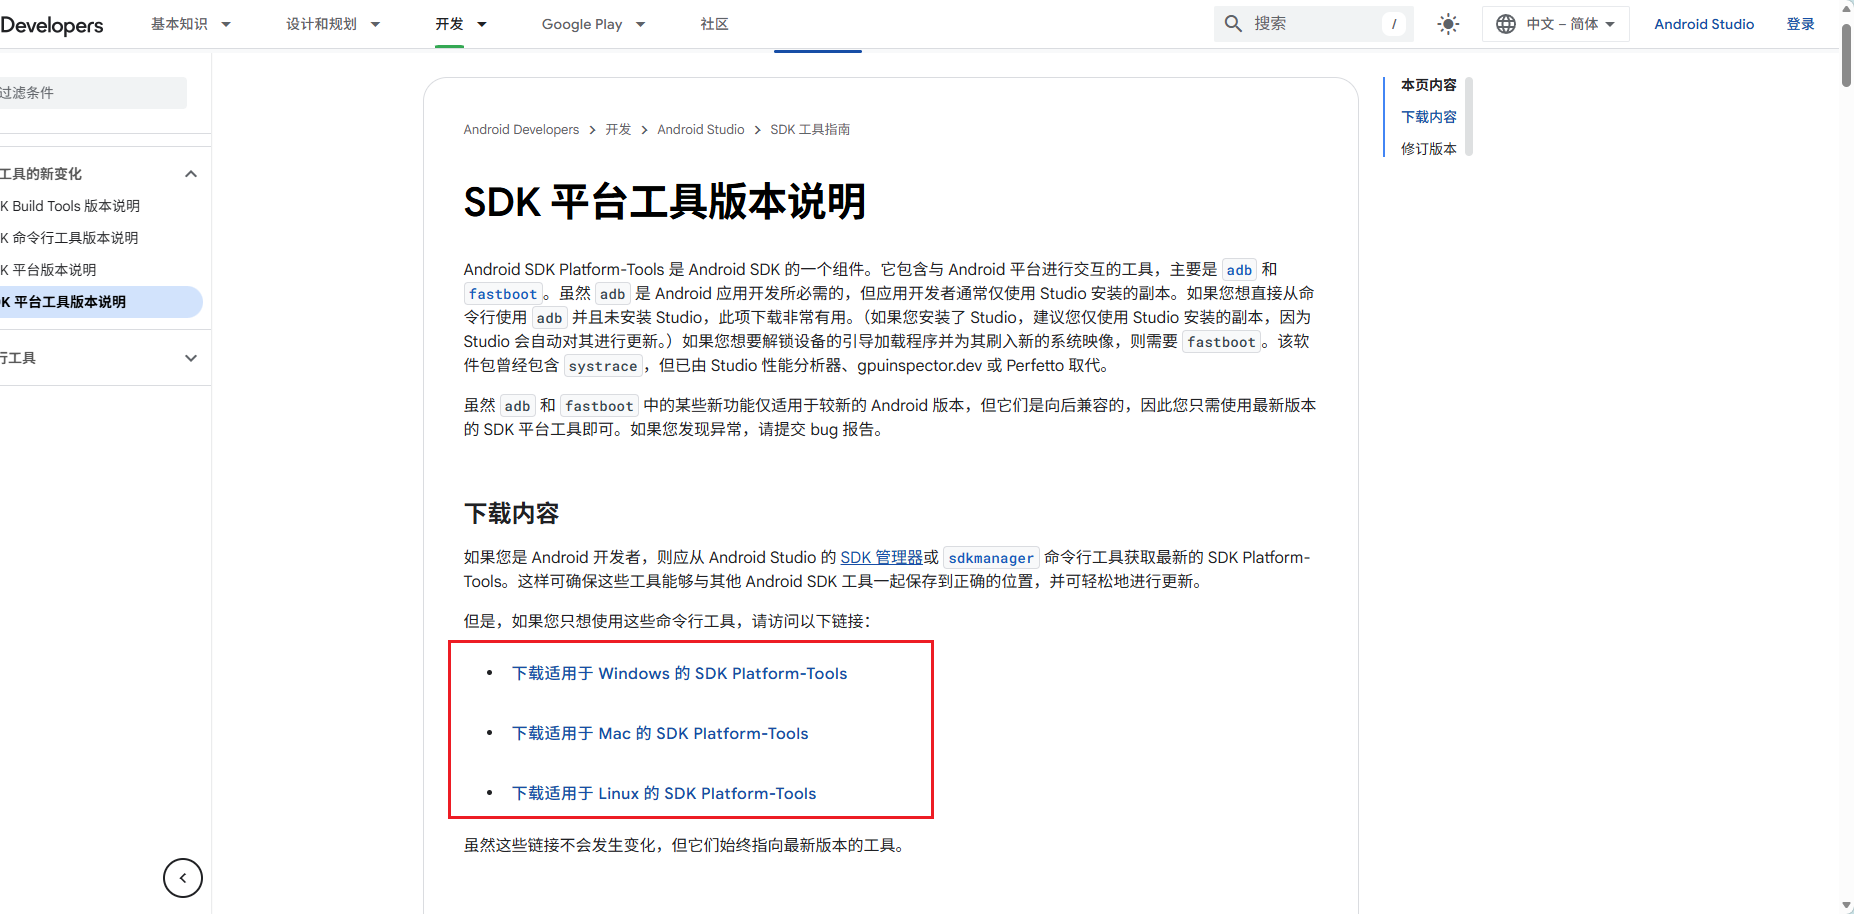Download SDK Platform-Tools for Windows
The height and width of the screenshot is (914, 1854).
coord(679,674)
